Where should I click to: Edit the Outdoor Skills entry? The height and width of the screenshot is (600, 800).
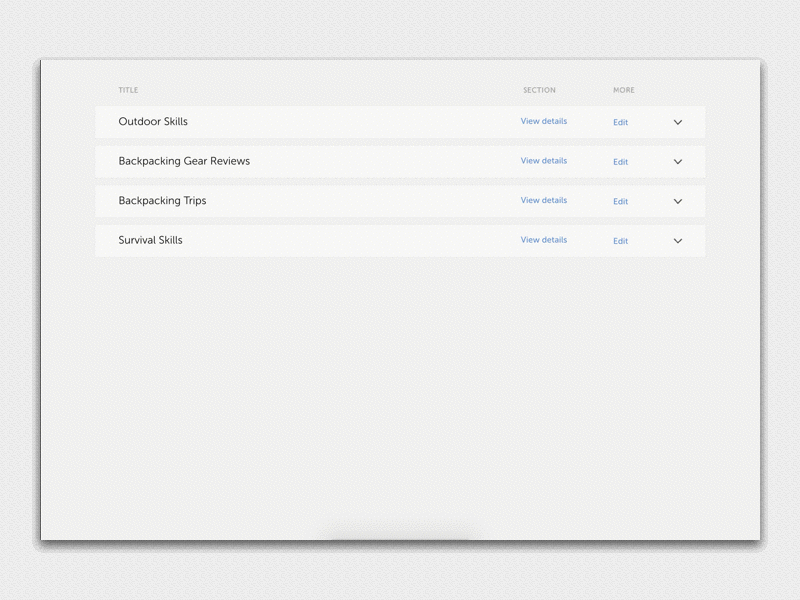click(620, 122)
